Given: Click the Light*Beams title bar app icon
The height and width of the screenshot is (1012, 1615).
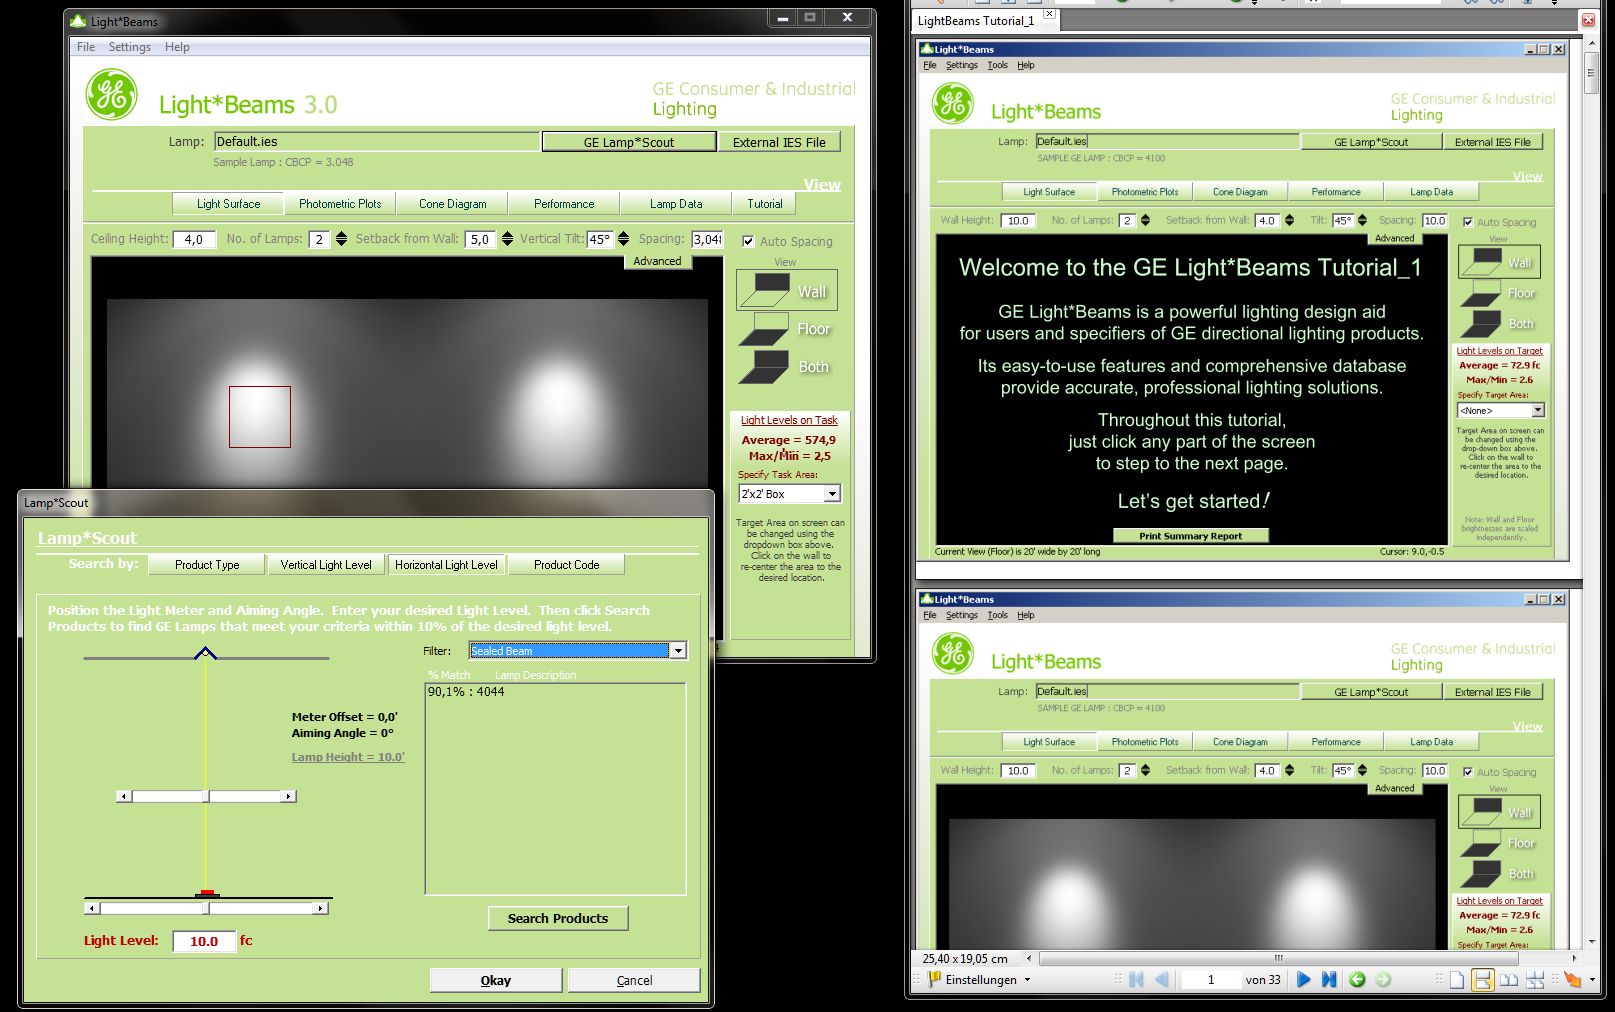Looking at the screenshot, I should click(x=78, y=21).
